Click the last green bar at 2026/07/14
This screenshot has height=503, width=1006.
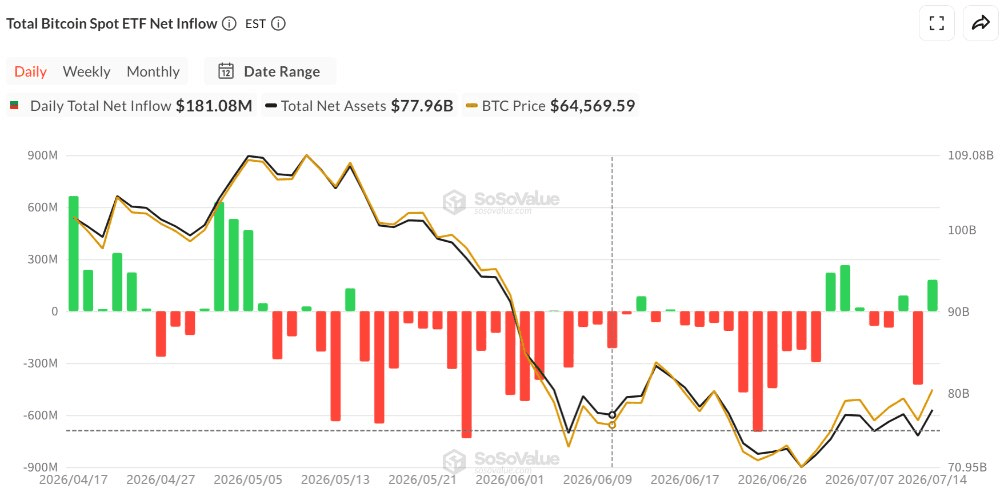pos(932,296)
